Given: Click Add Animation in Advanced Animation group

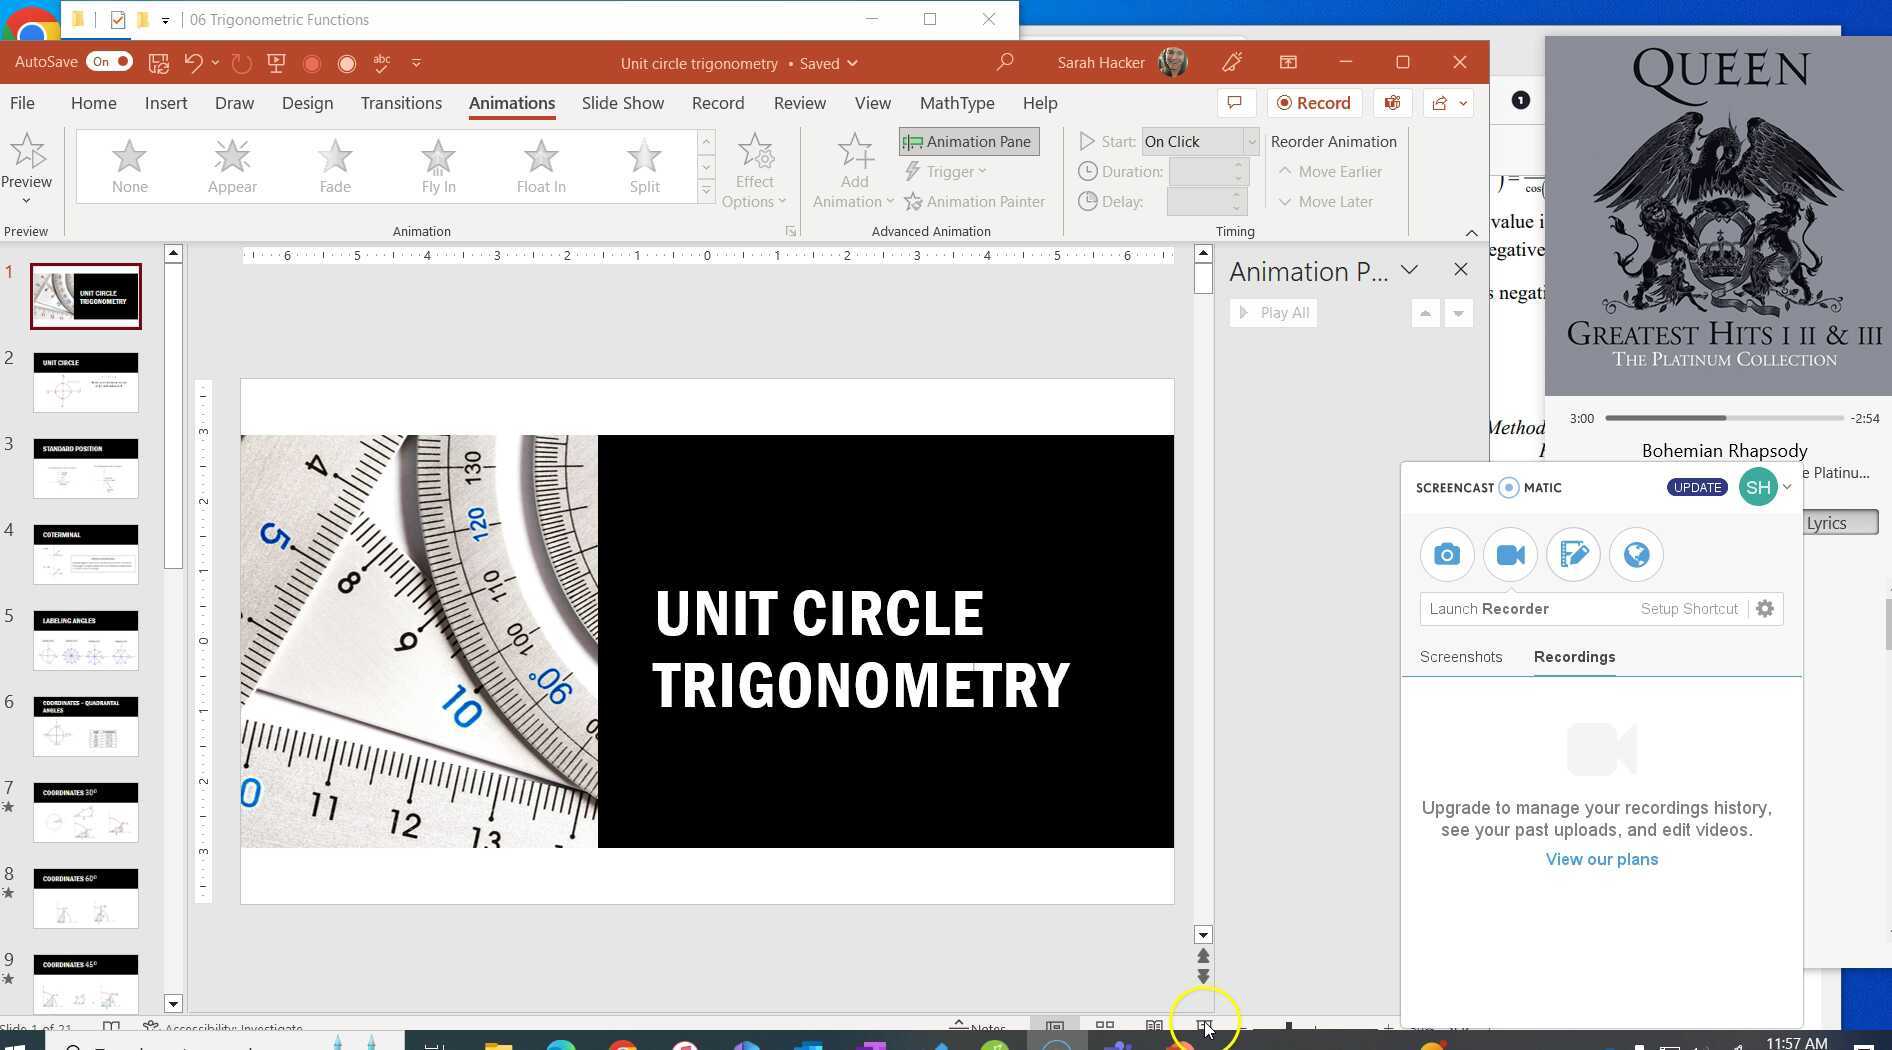Looking at the screenshot, I should coord(853,170).
